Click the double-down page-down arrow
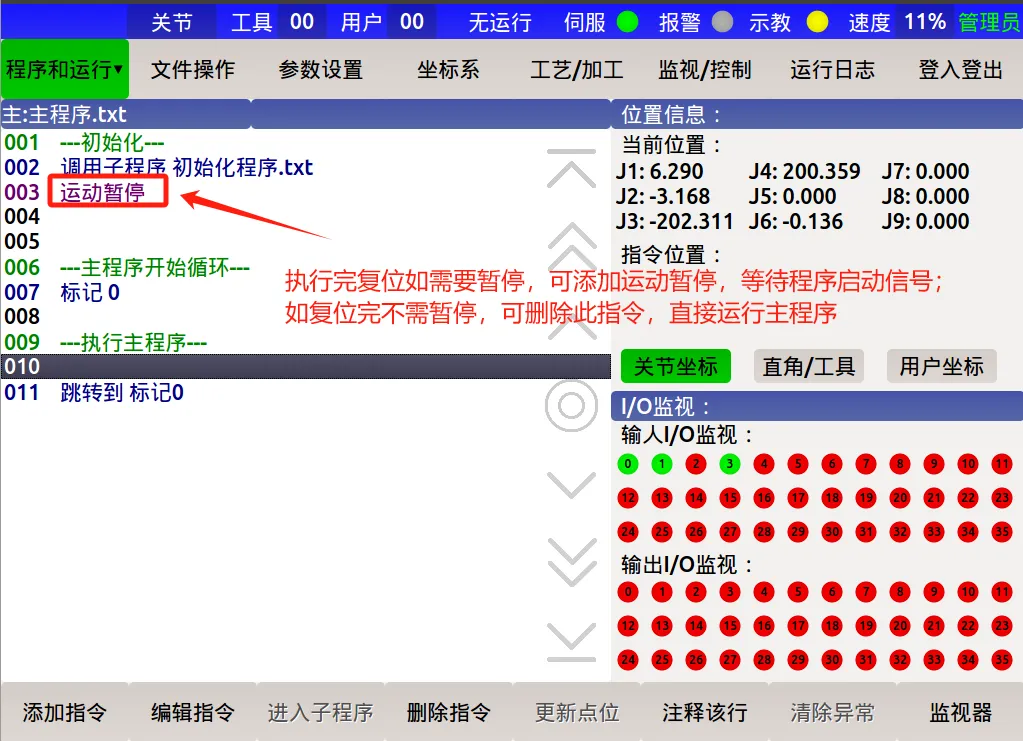 click(x=572, y=562)
